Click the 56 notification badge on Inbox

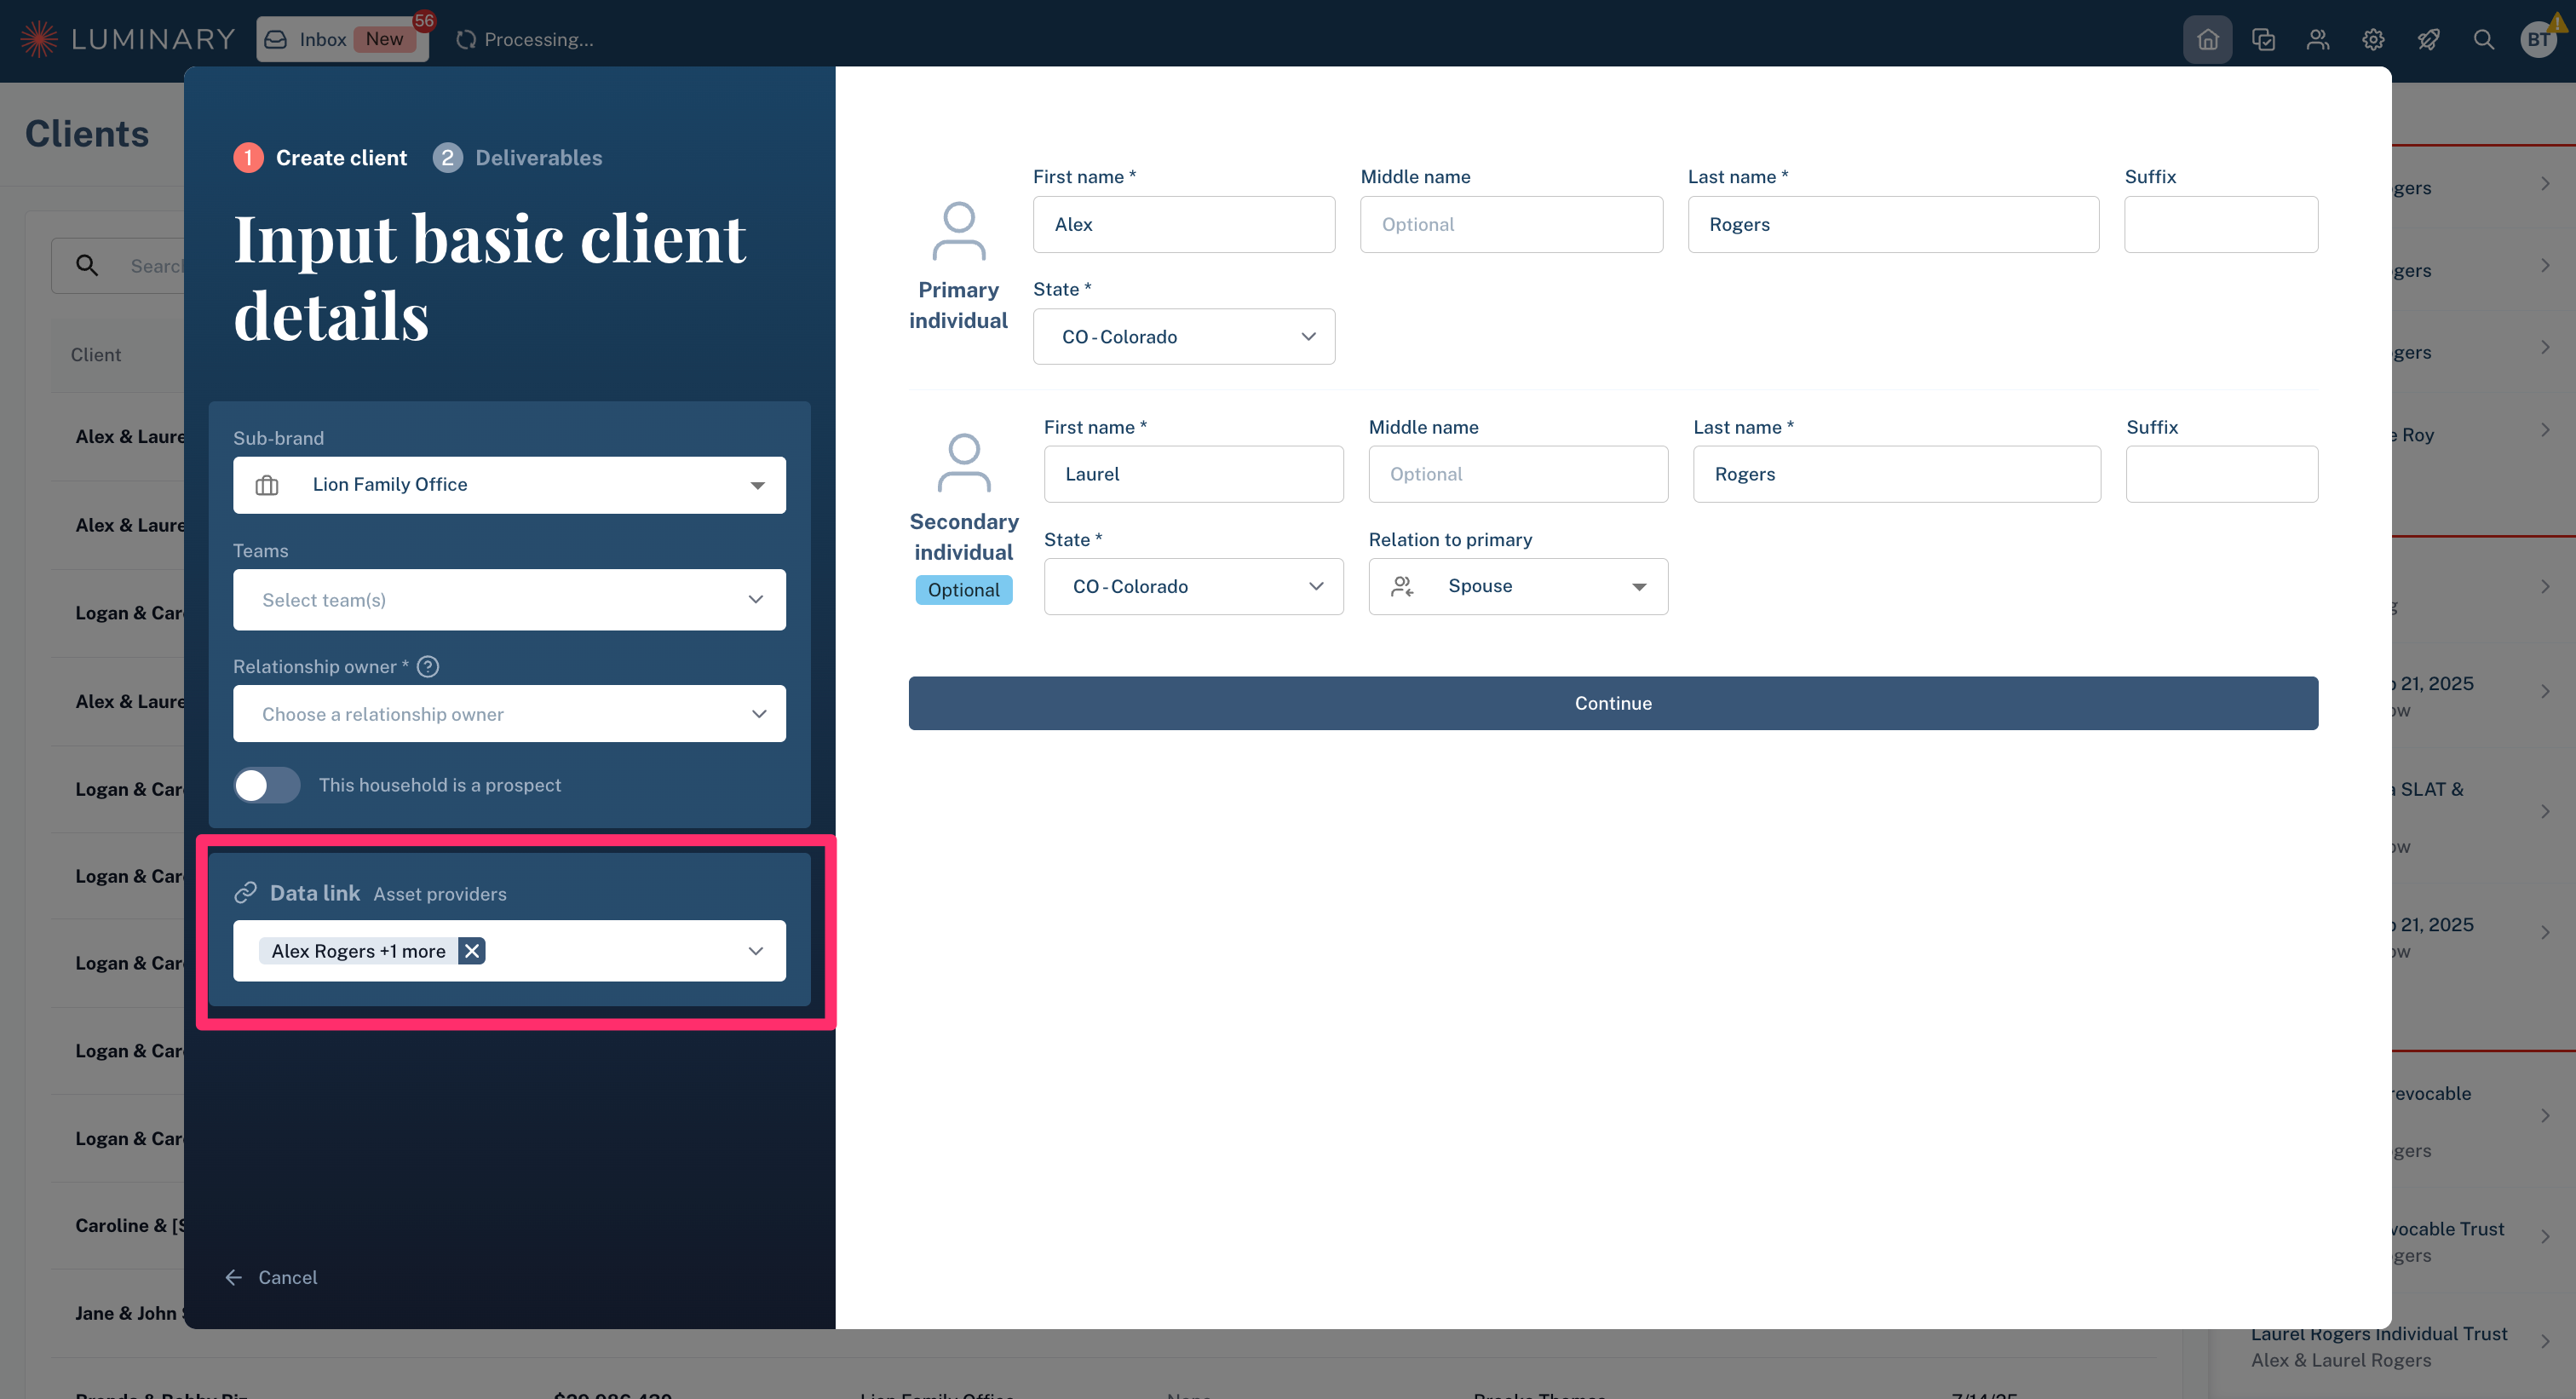pyautogui.click(x=424, y=20)
